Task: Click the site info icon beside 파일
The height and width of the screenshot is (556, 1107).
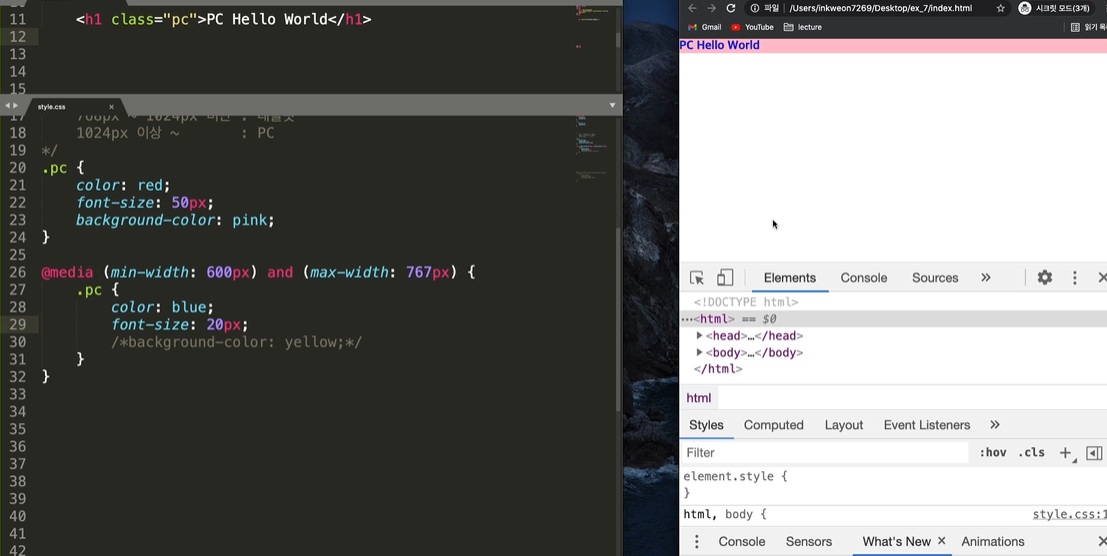Action: point(755,8)
